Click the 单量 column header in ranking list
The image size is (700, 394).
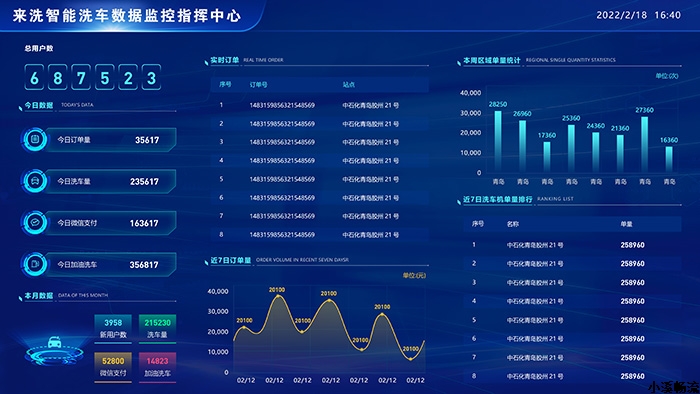(626, 224)
